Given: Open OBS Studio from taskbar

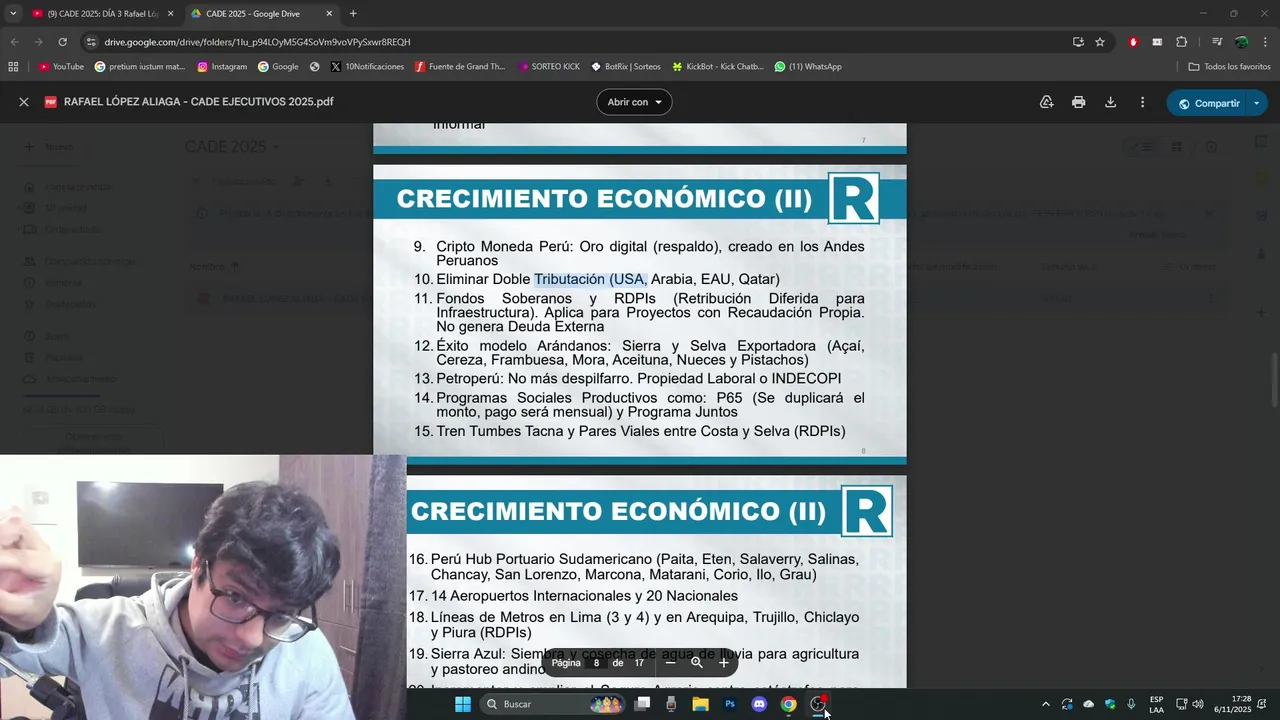Looking at the screenshot, I should (818, 704).
